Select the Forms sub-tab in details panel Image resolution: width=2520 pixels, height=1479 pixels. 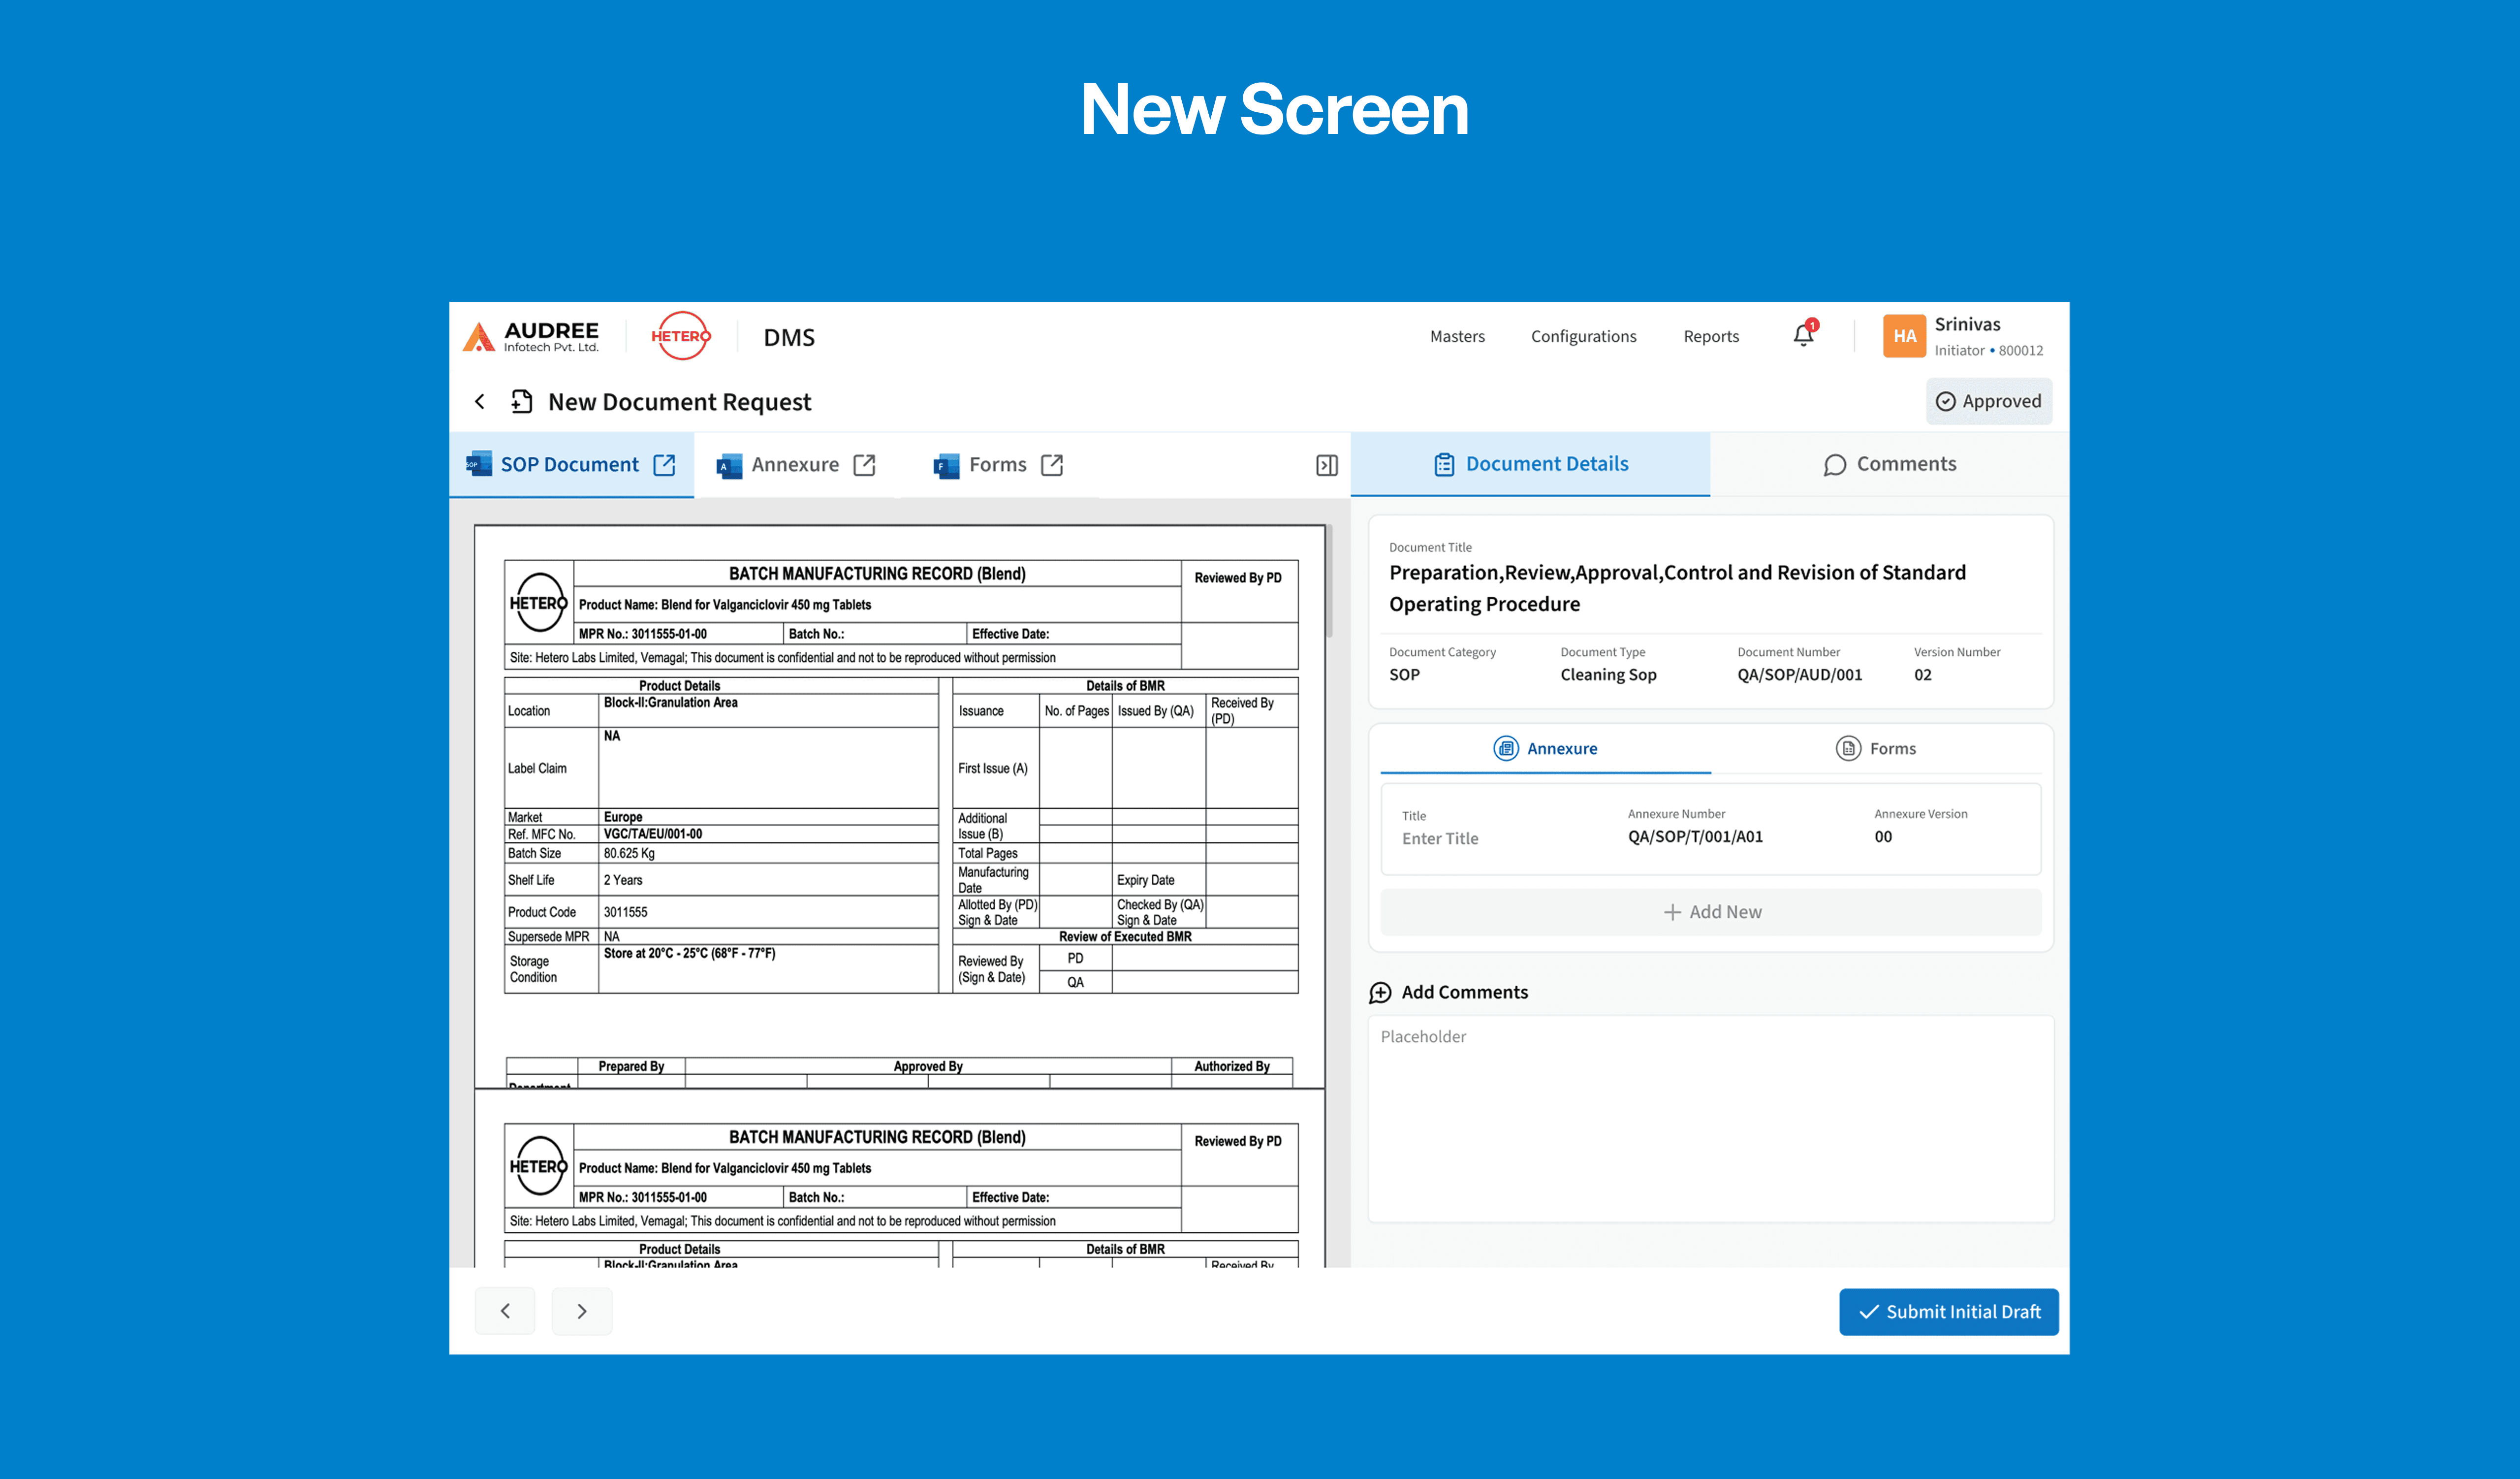tap(1876, 748)
